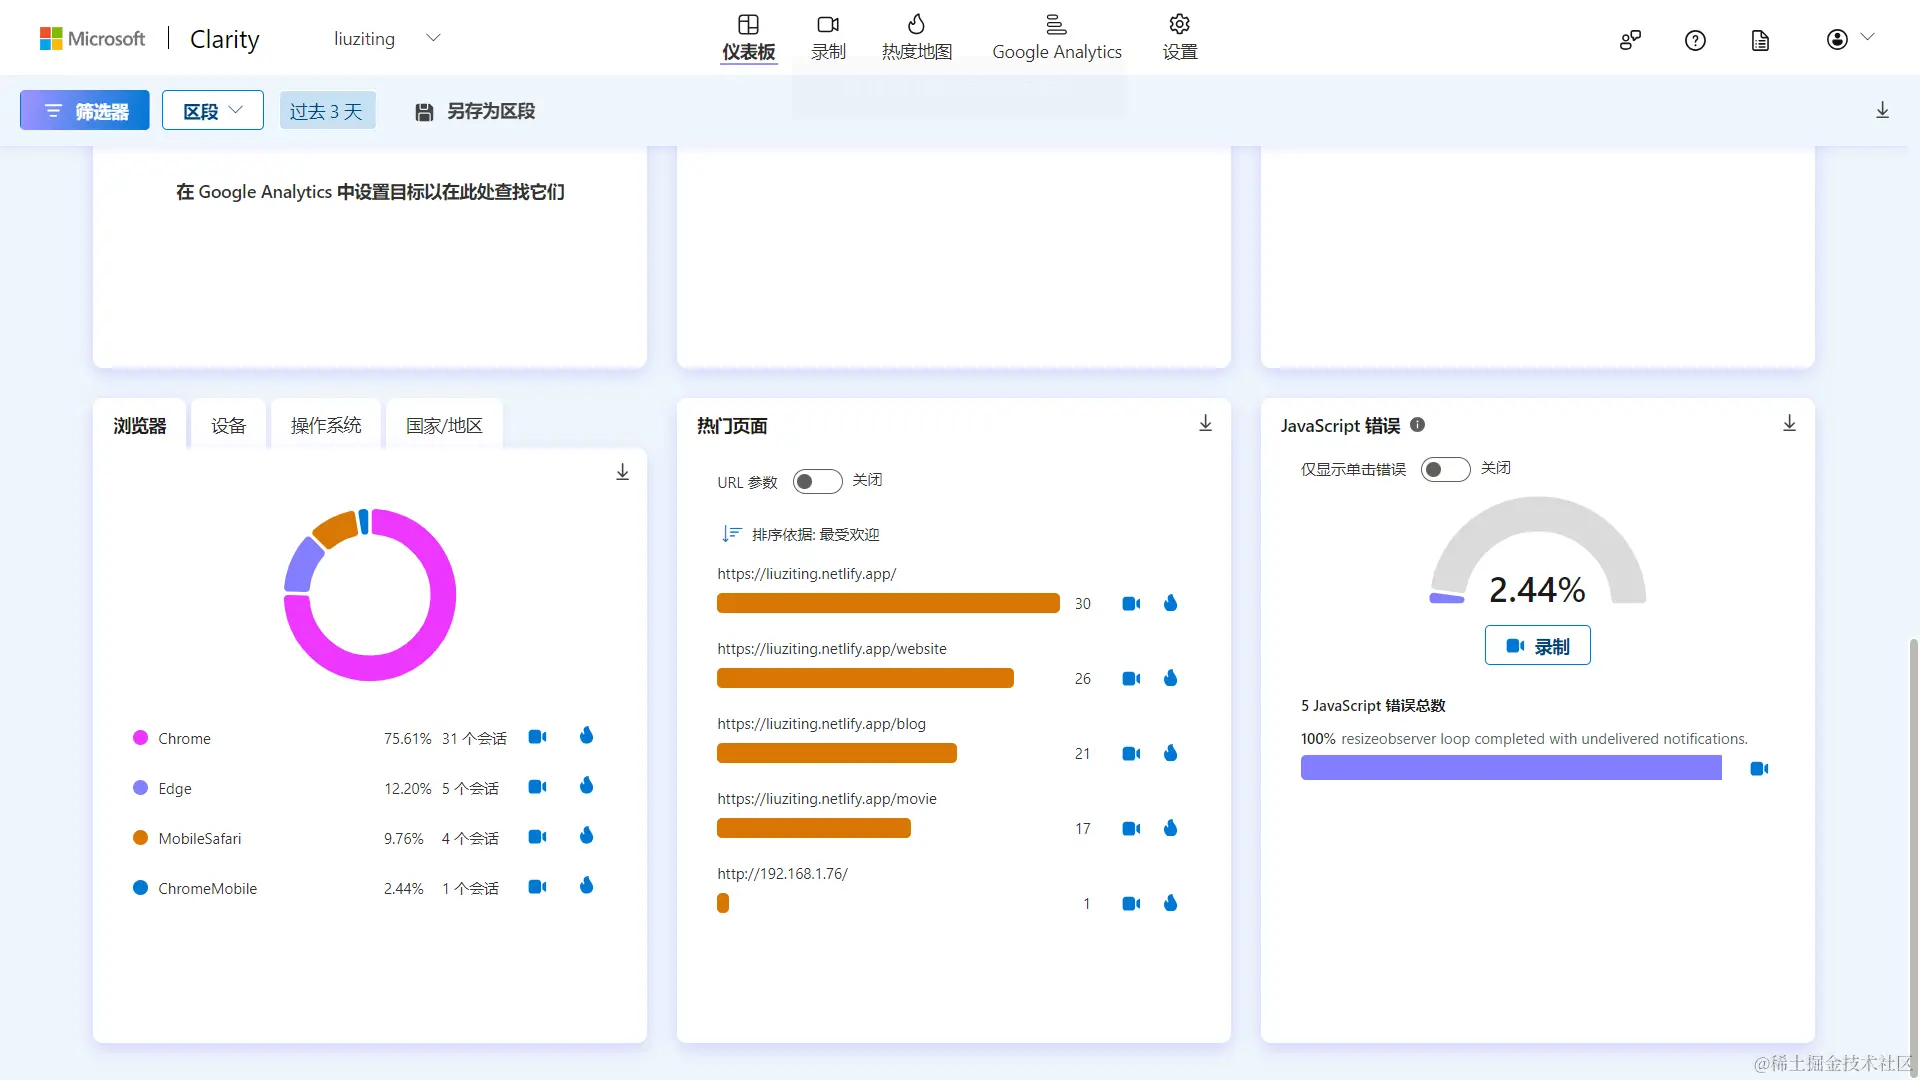Viewport: 1920px width, 1080px height.
Task: Toggle the URL 参数 switch
Action: tap(817, 481)
